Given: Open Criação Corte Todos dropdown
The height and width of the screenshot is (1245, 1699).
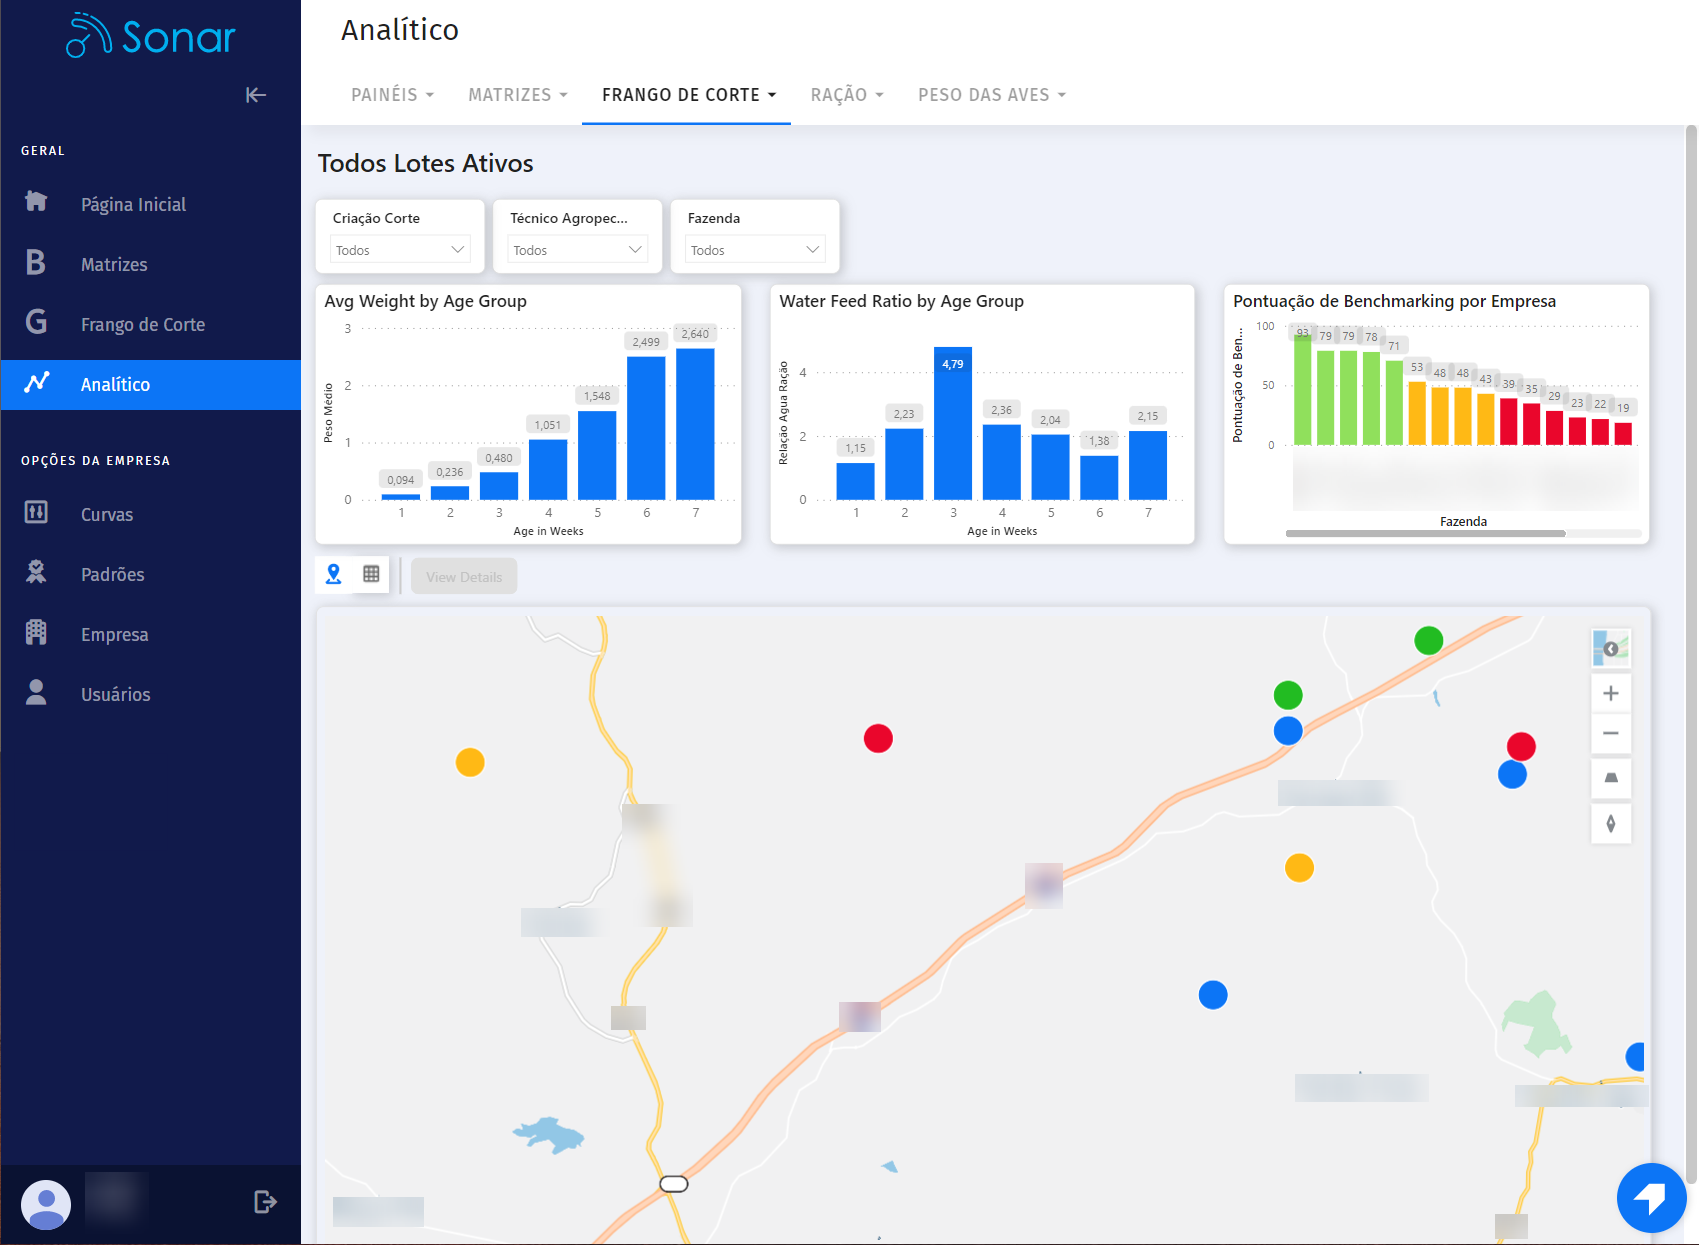Looking at the screenshot, I should (x=400, y=249).
